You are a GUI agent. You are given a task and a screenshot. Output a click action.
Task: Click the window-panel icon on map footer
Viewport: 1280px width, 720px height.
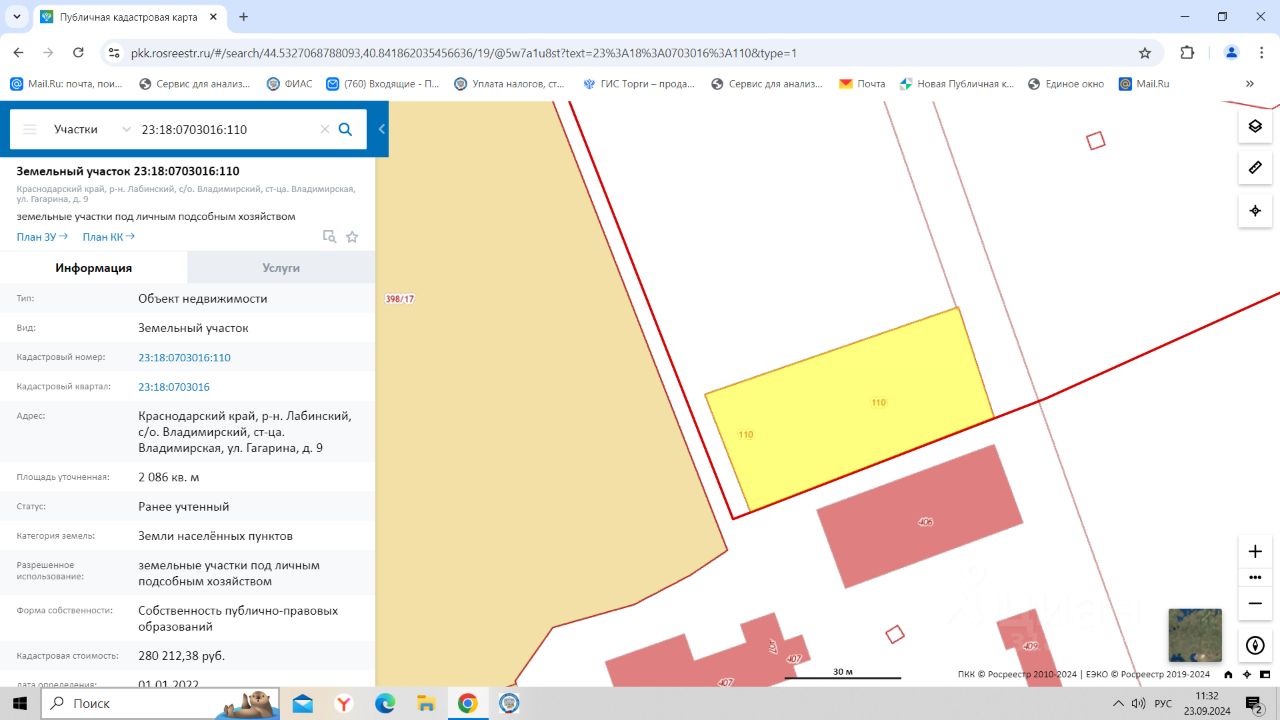click(1266, 674)
